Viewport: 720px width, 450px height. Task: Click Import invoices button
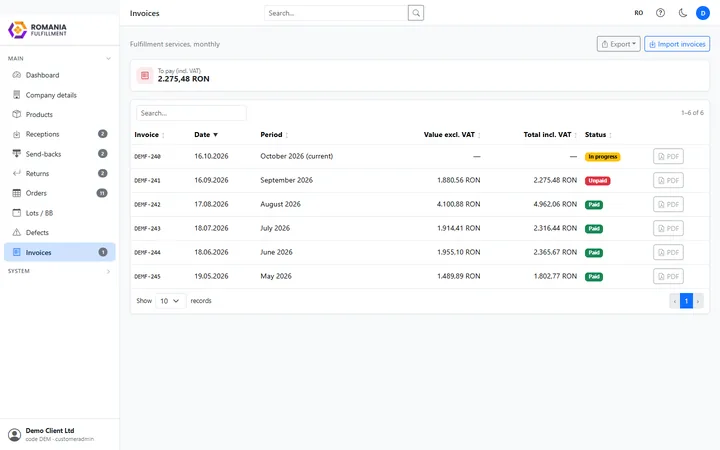click(x=677, y=44)
